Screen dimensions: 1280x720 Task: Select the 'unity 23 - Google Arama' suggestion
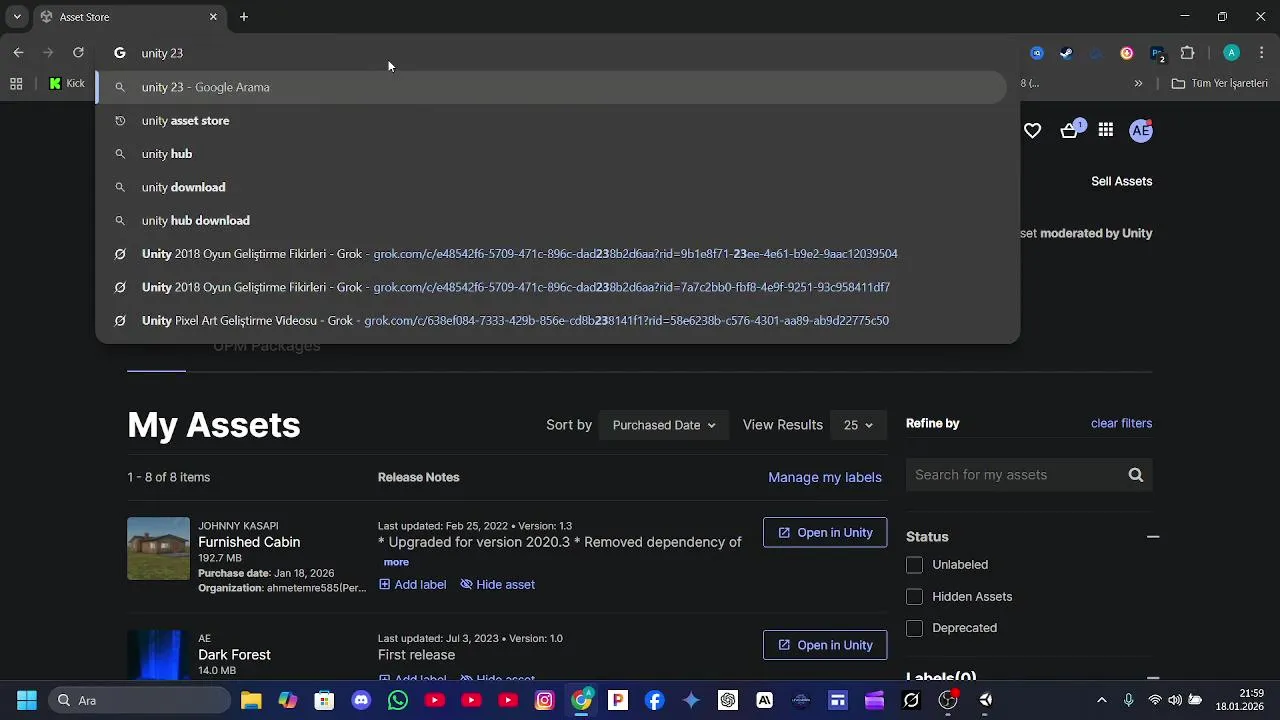pos(551,87)
